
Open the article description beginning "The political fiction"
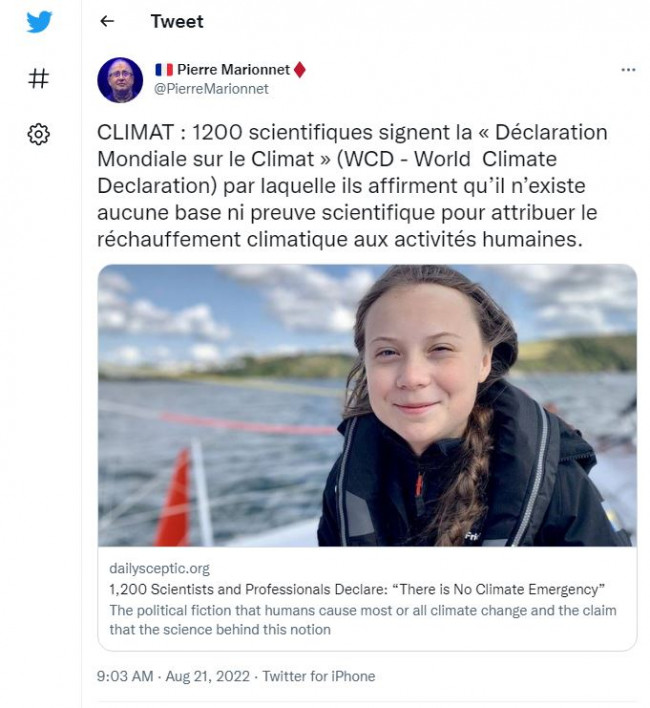pos(362,620)
